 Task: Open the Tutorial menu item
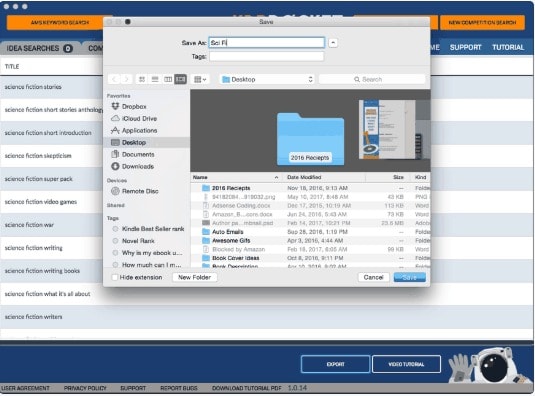point(508,47)
